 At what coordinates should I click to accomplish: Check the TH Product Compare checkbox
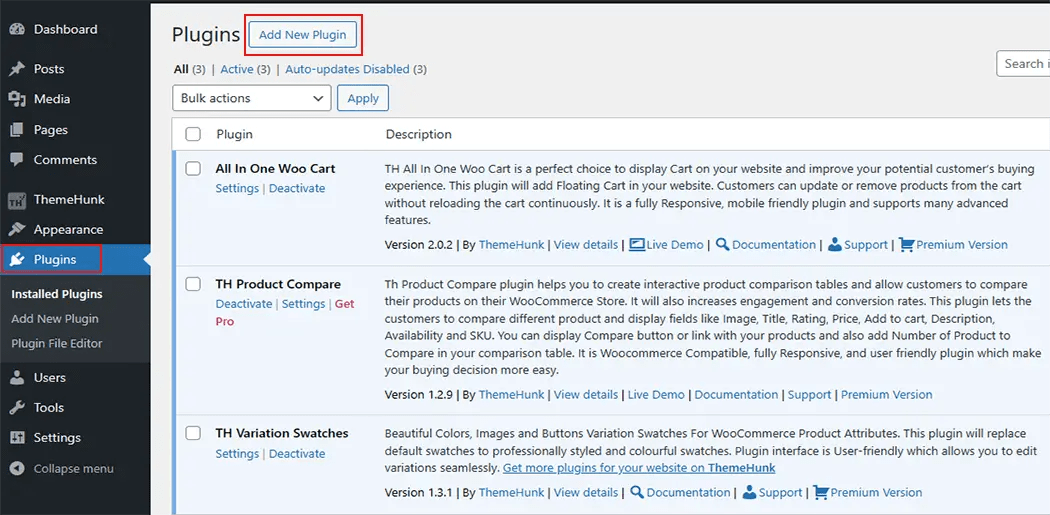(x=193, y=284)
